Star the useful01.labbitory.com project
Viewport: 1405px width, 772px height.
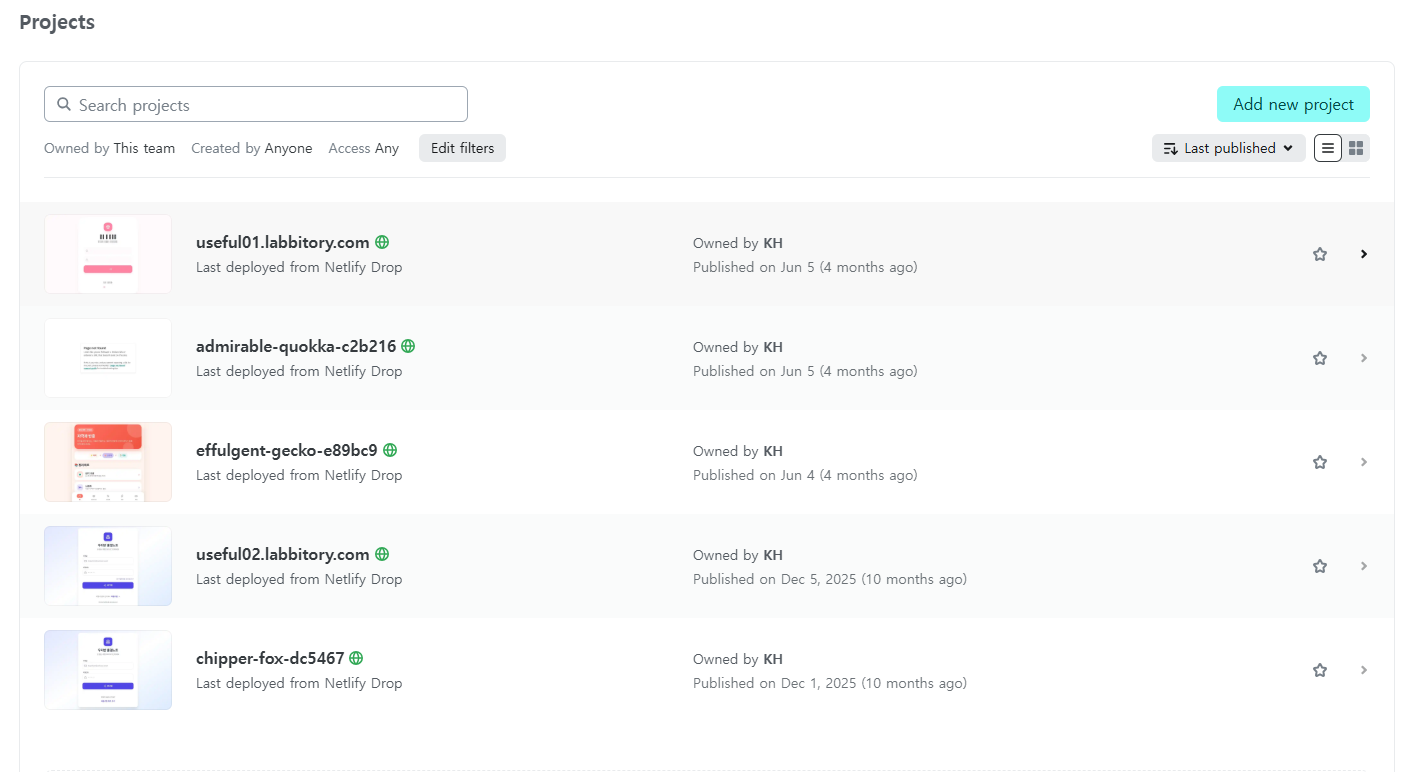click(x=1319, y=254)
